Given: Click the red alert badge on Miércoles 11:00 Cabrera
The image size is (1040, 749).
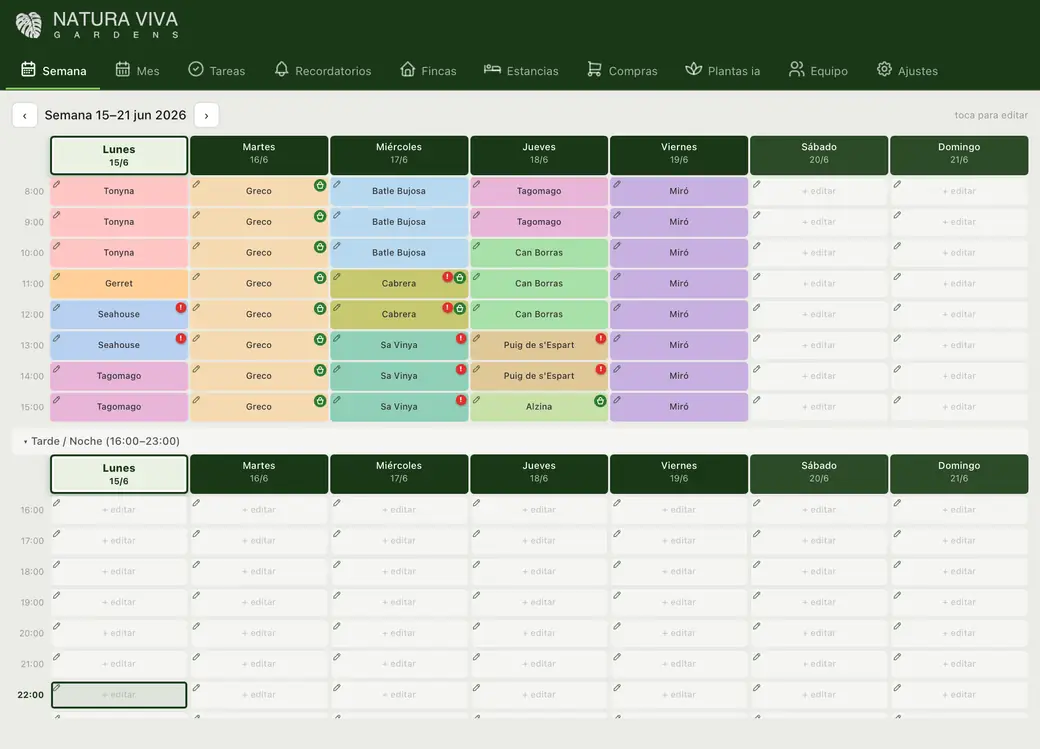Looking at the screenshot, I should click(x=448, y=277).
